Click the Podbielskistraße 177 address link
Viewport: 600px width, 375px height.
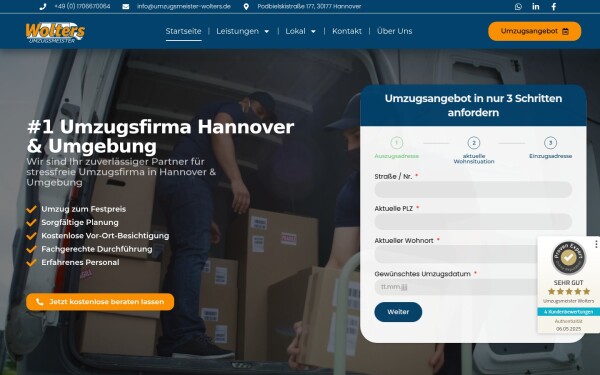click(309, 7)
